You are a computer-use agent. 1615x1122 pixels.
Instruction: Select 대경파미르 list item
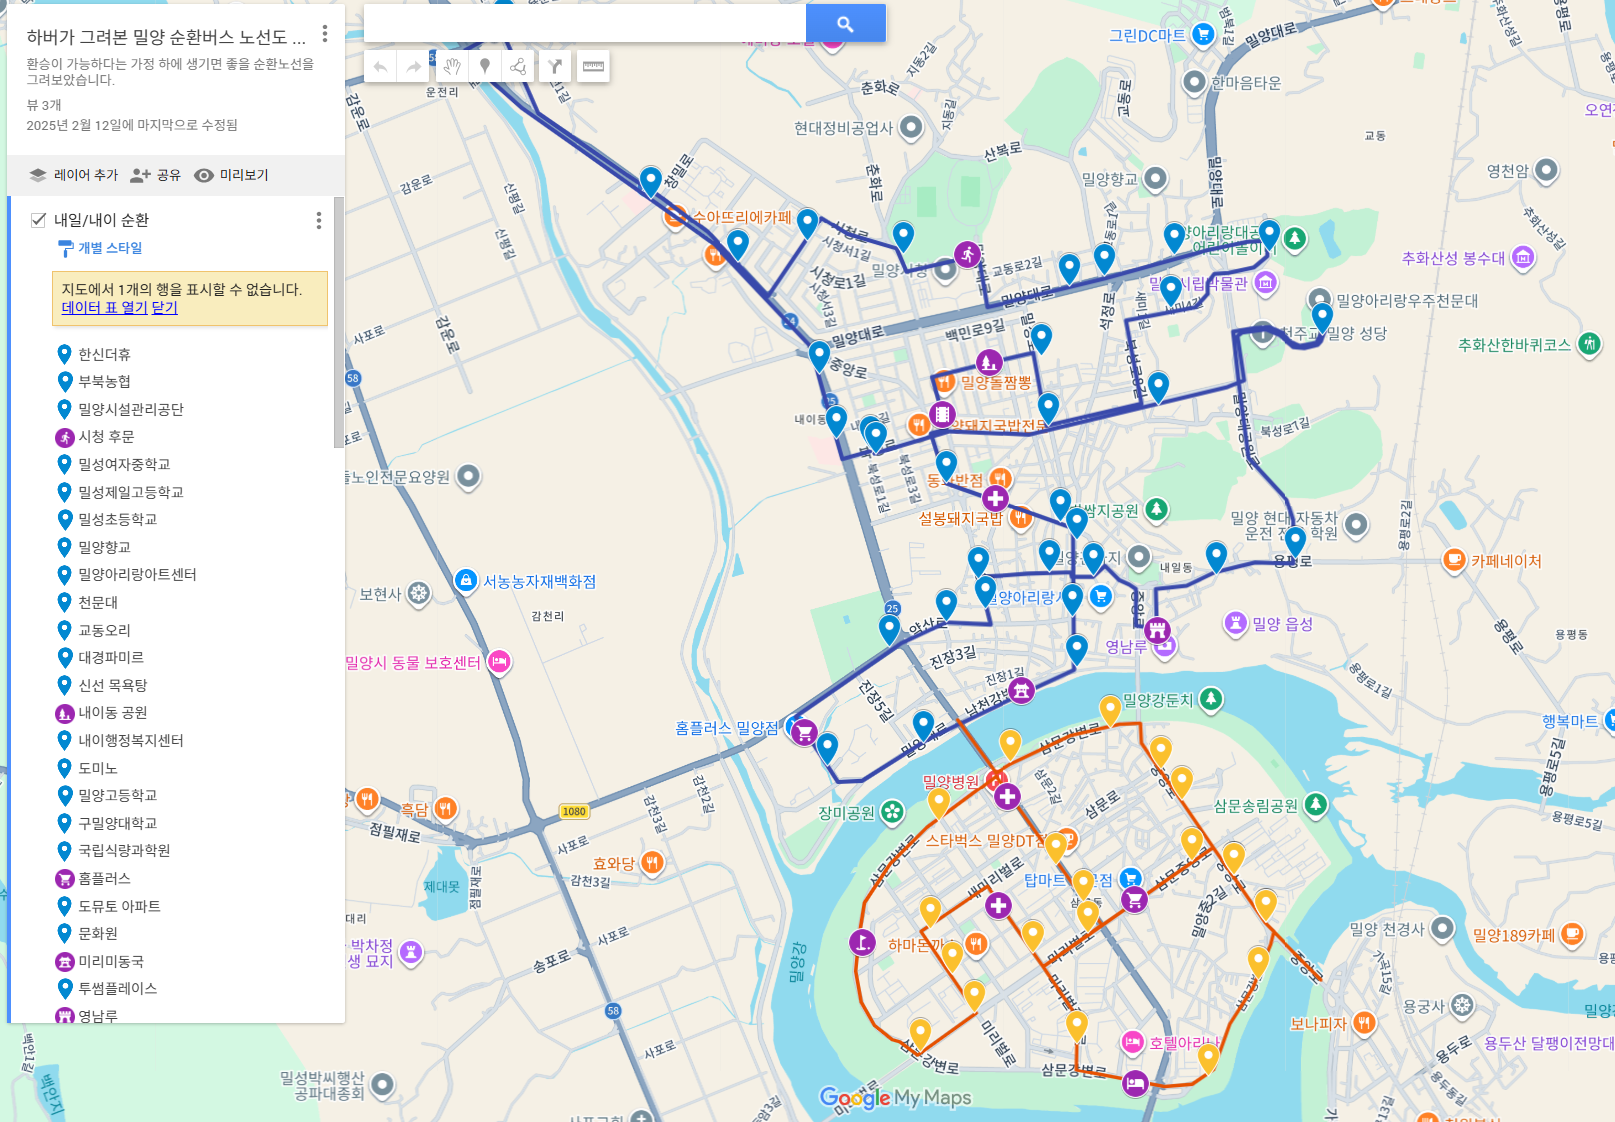pyautogui.click(x=111, y=658)
